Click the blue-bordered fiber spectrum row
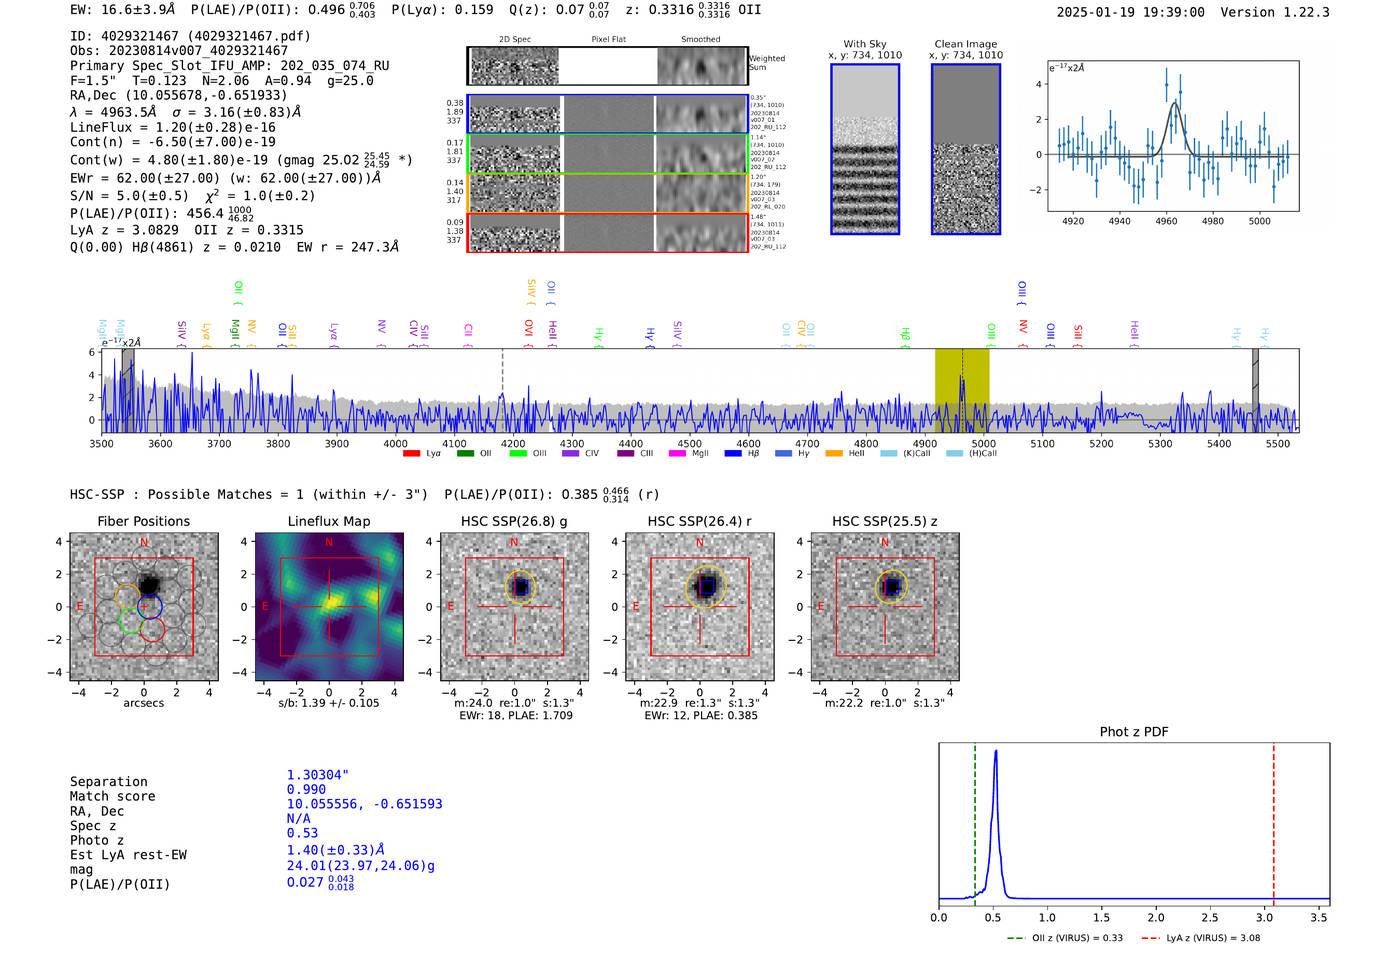Screen dimensions: 1400x953 pos(608,114)
